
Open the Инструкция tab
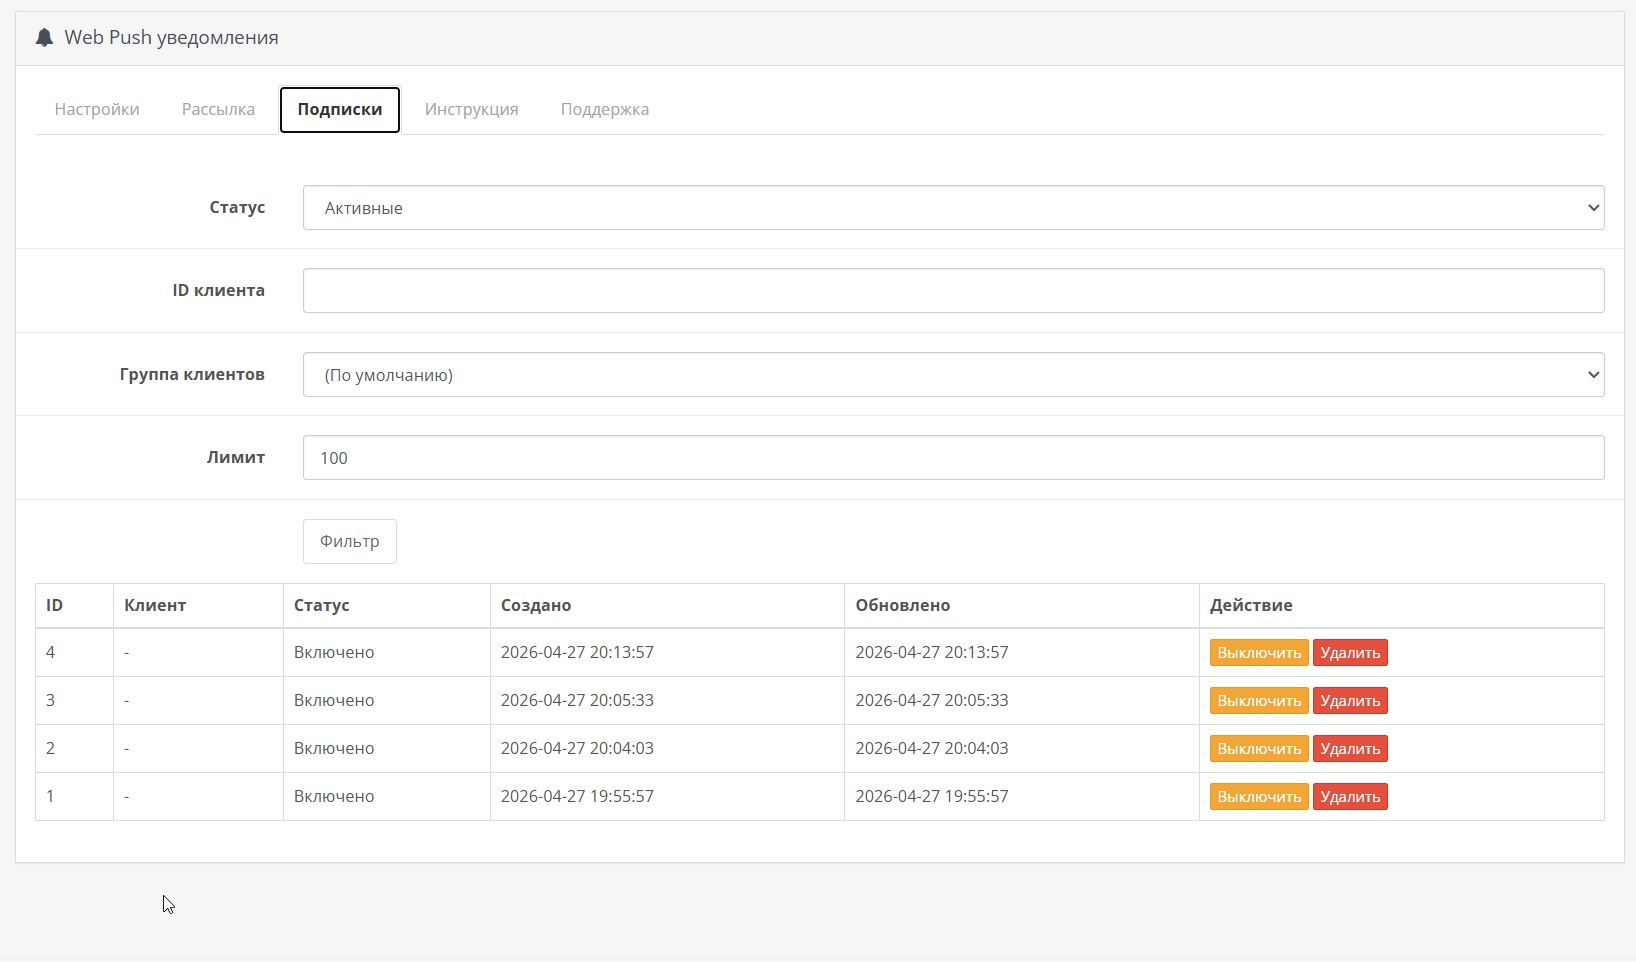point(471,109)
